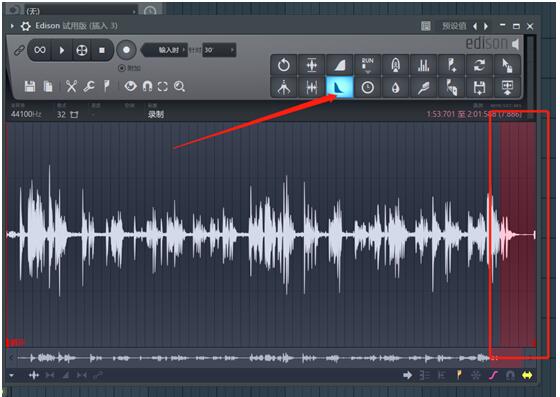Click the 44100Hz sample rate value
The height and width of the screenshot is (397, 560).
tap(26, 114)
